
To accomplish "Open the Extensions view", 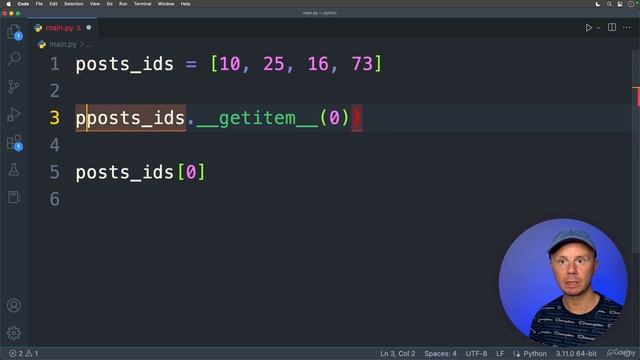I will (x=14, y=143).
